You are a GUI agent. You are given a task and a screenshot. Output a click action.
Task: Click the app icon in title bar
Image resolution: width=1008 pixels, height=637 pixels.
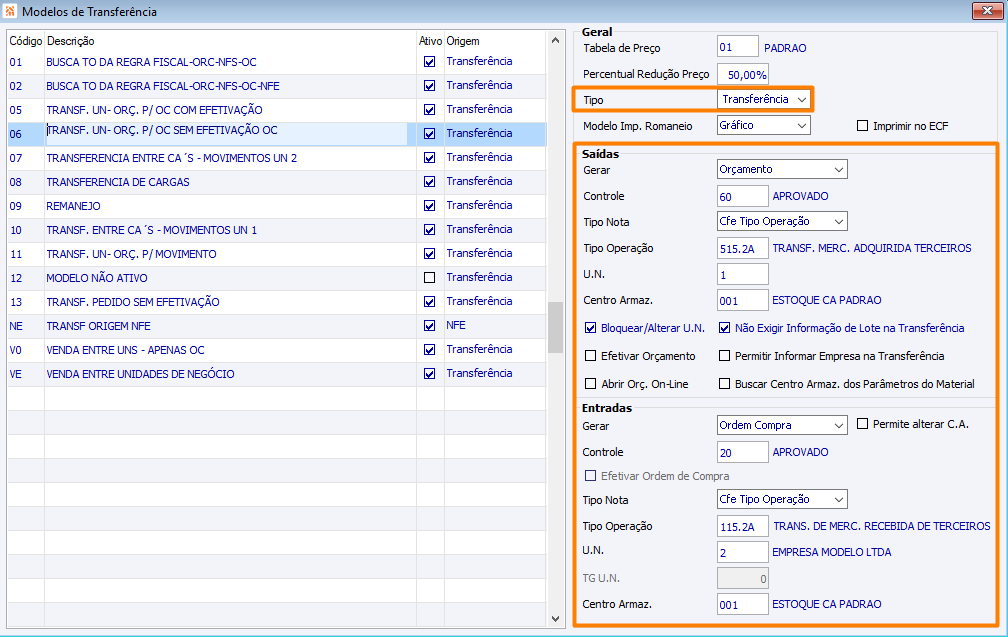point(10,11)
